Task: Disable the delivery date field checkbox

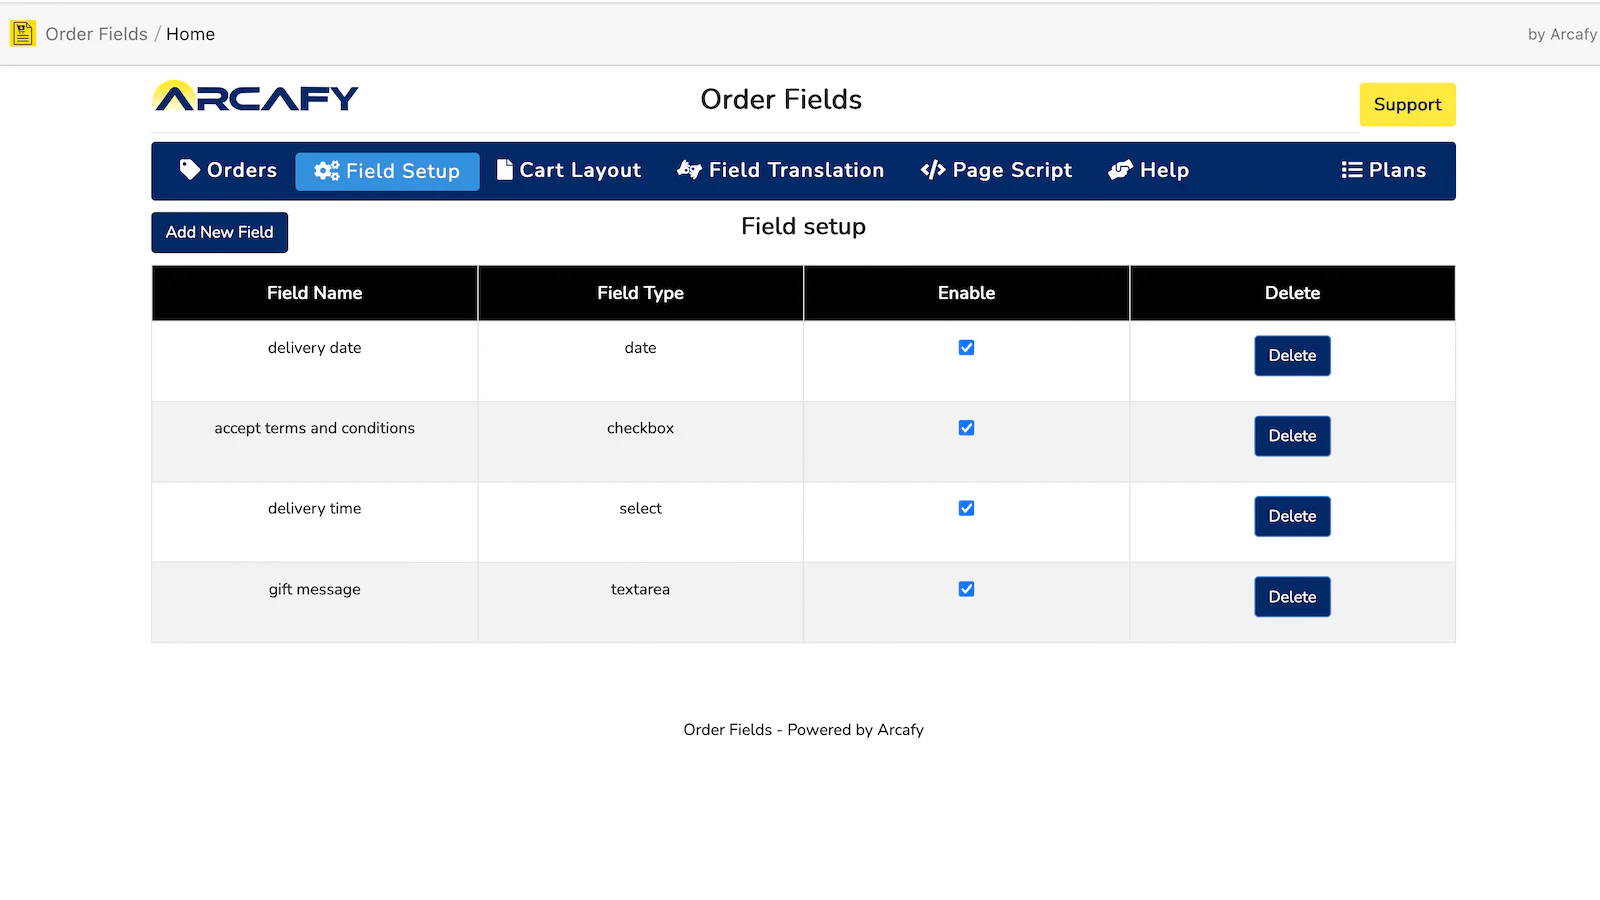Action: coord(966,348)
